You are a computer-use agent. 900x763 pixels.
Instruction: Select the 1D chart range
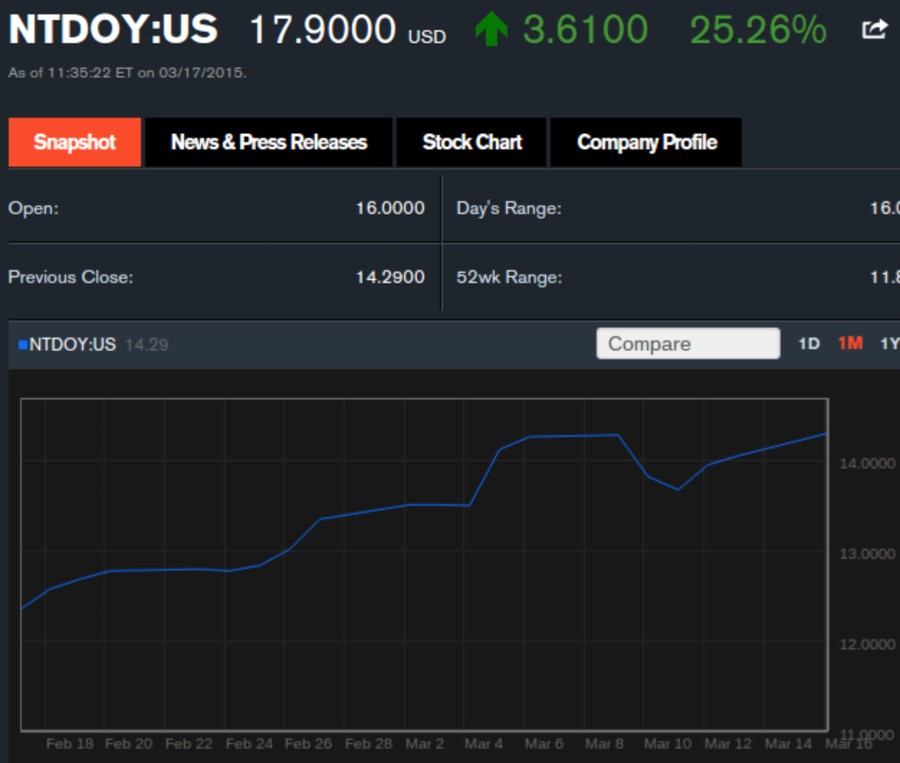click(x=810, y=343)
